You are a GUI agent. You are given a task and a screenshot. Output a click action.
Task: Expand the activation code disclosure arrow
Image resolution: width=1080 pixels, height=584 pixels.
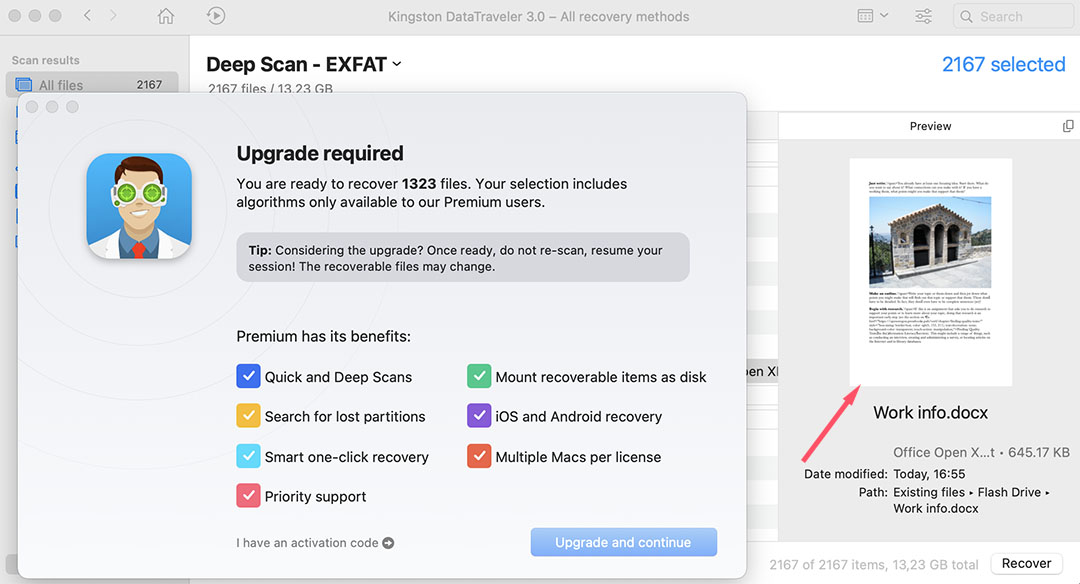click(390, 543)
